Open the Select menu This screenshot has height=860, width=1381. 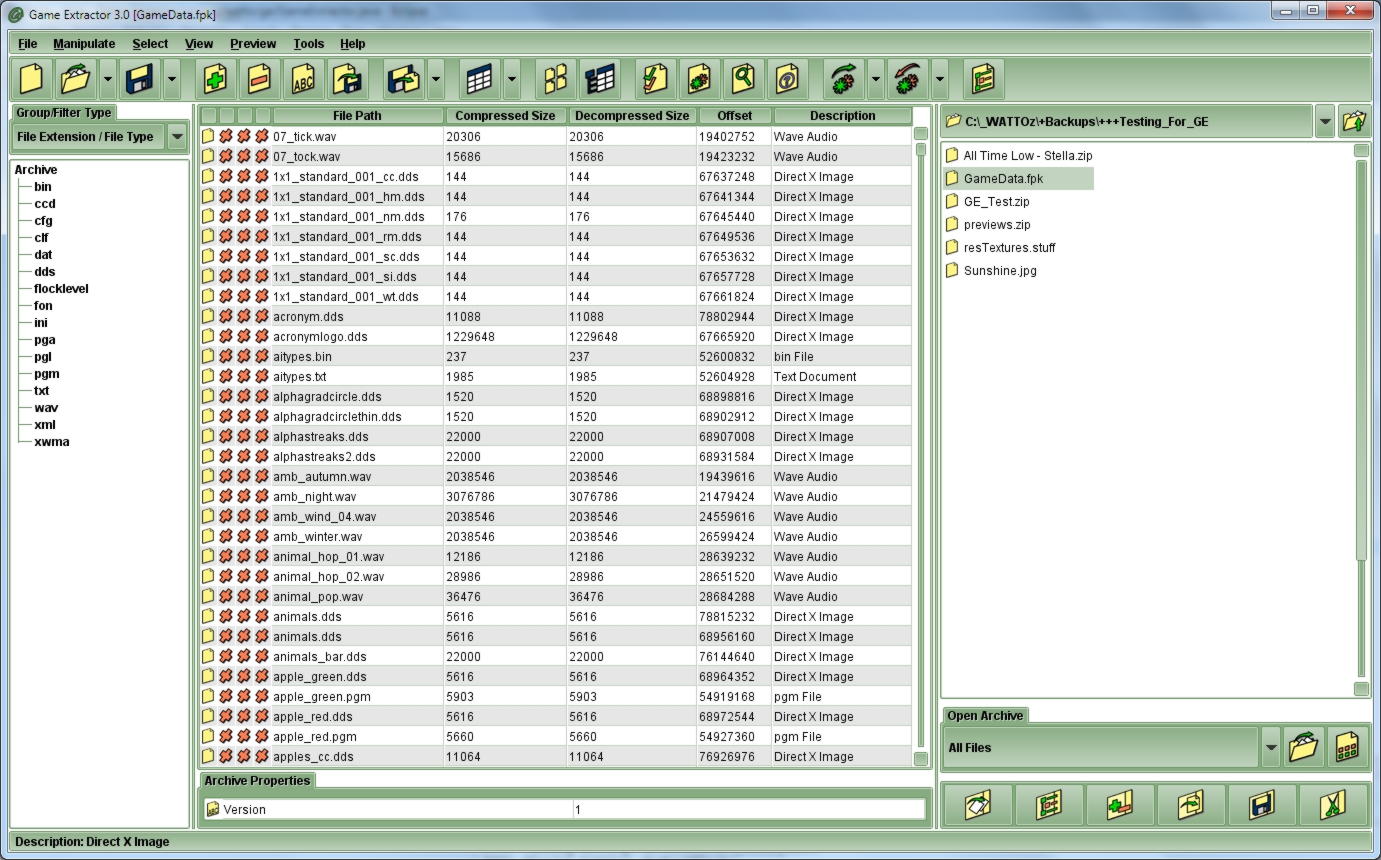pos(150,43)
